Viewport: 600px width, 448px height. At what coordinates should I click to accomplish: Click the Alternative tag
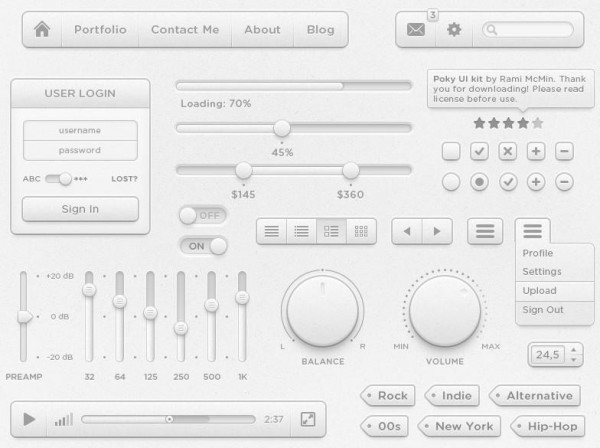pos(535,396)
